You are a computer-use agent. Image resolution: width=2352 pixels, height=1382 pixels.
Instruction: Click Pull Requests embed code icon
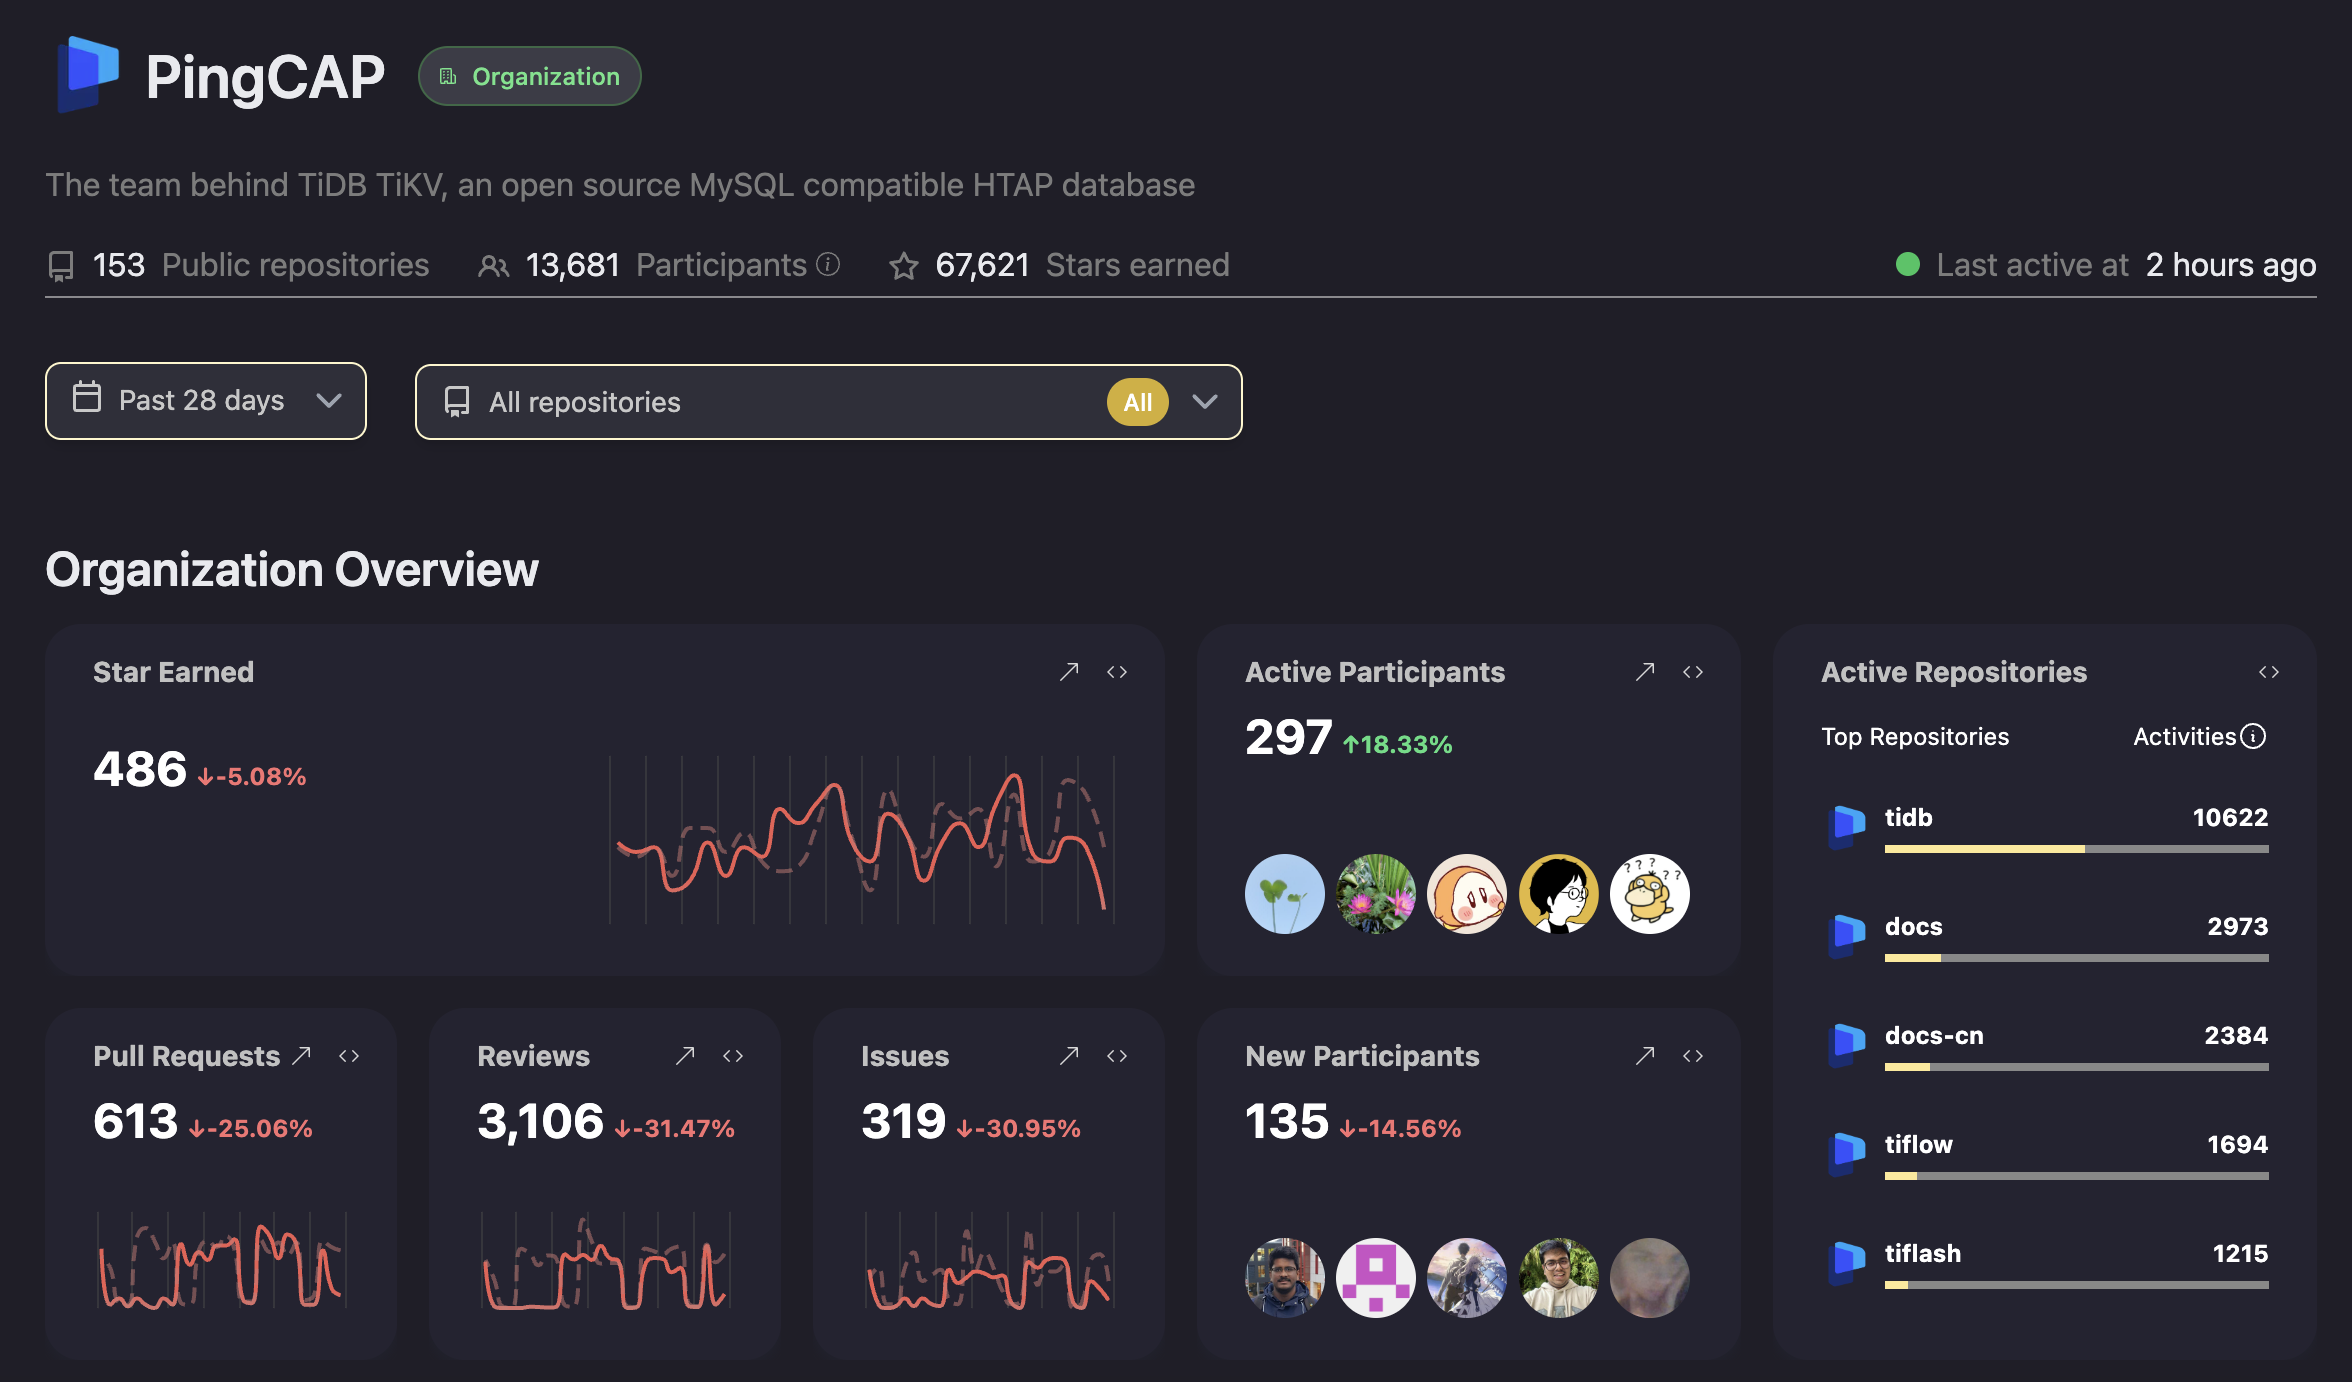[x=349, y=1056]
